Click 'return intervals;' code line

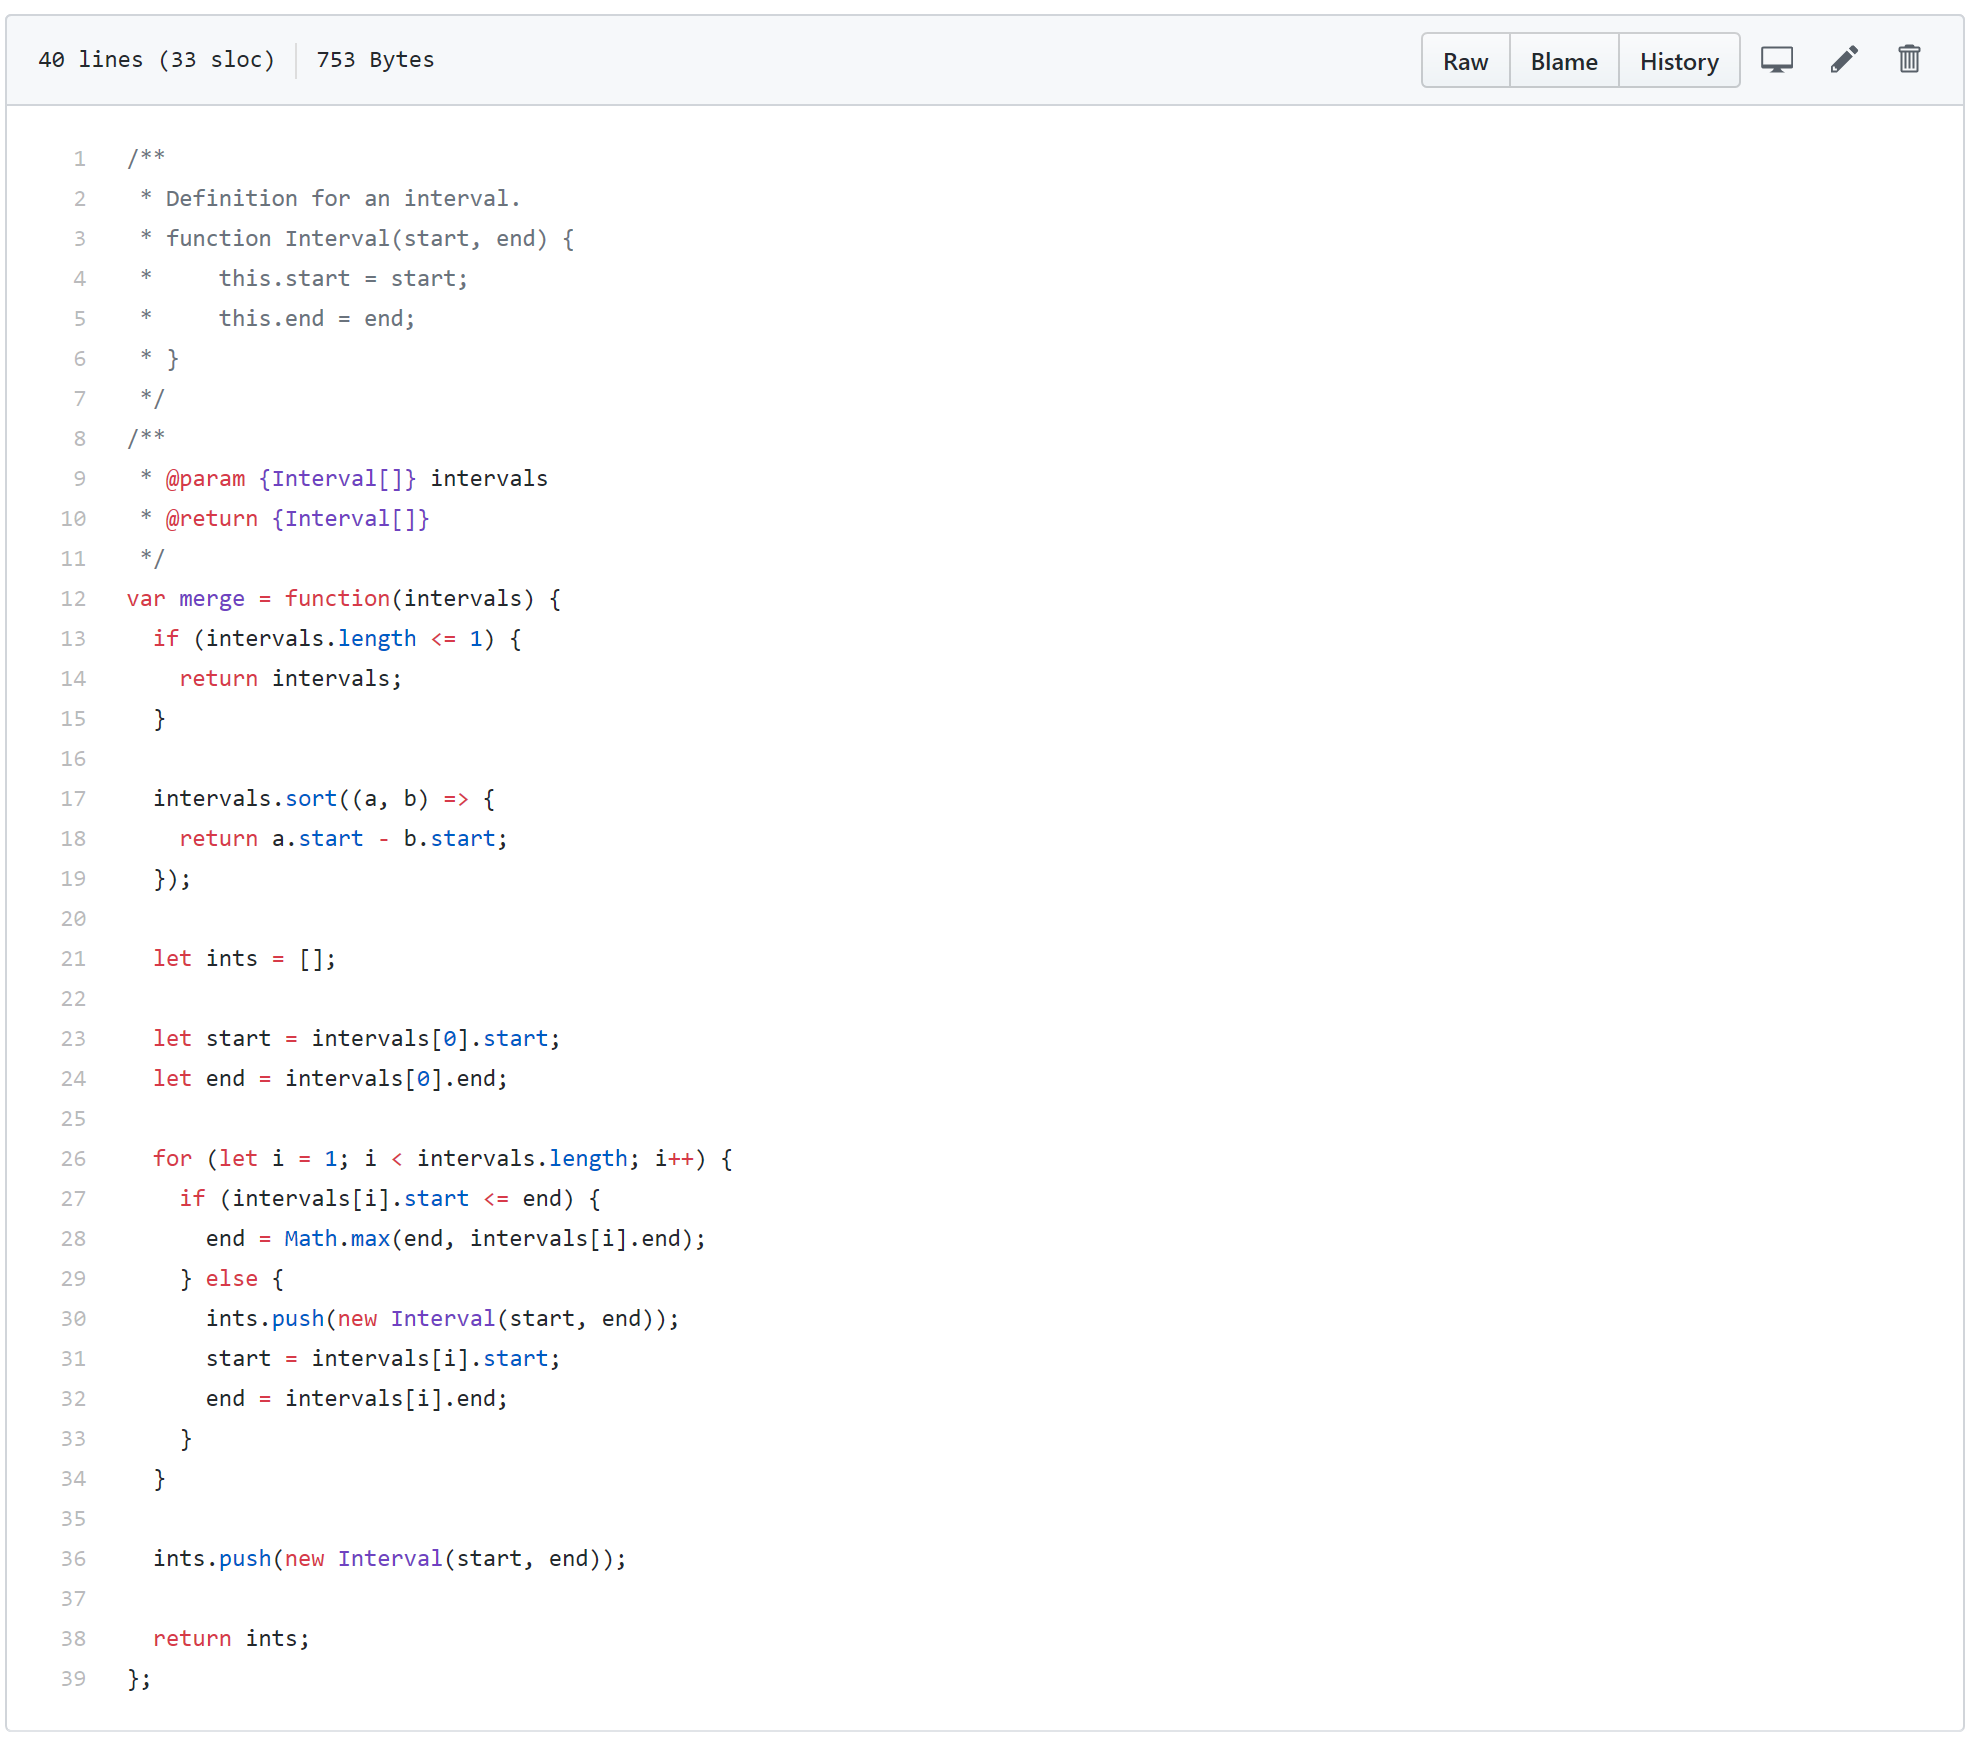(290, 678)
